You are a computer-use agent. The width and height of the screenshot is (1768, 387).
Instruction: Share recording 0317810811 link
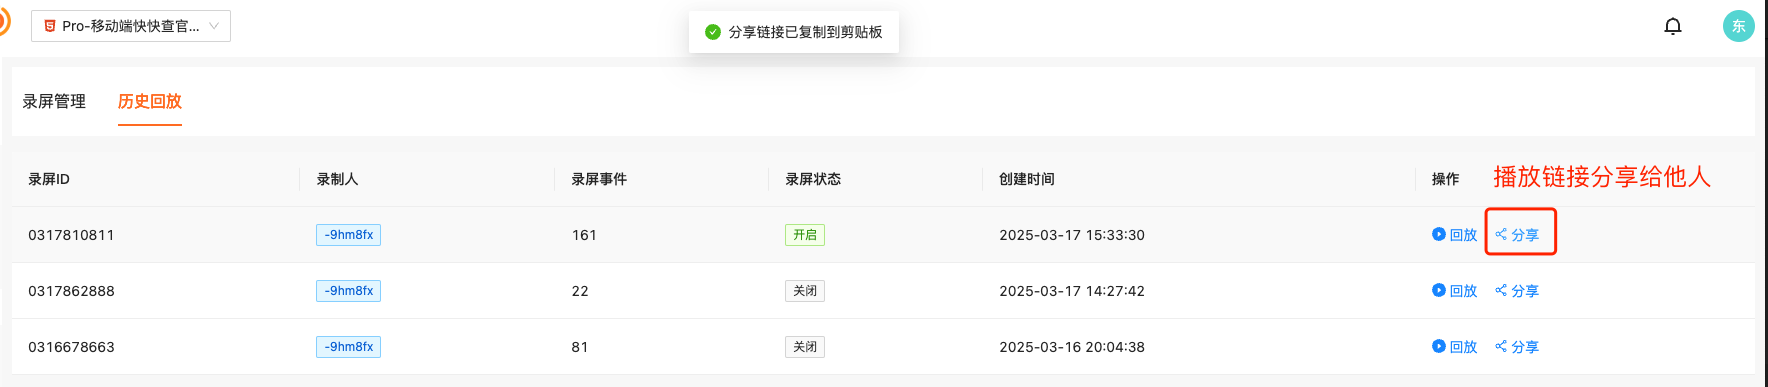[x=1517, y=235]
